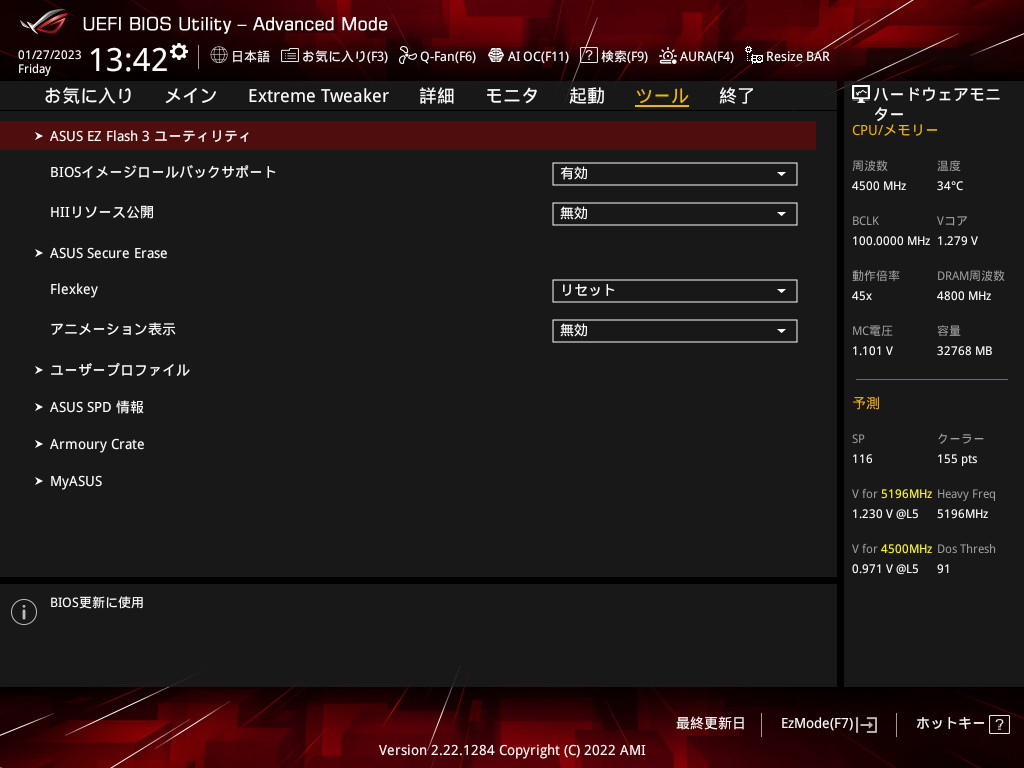Switch to the 起動 tab
This screenshot has width=1024, height=768.
coord(586,96)
